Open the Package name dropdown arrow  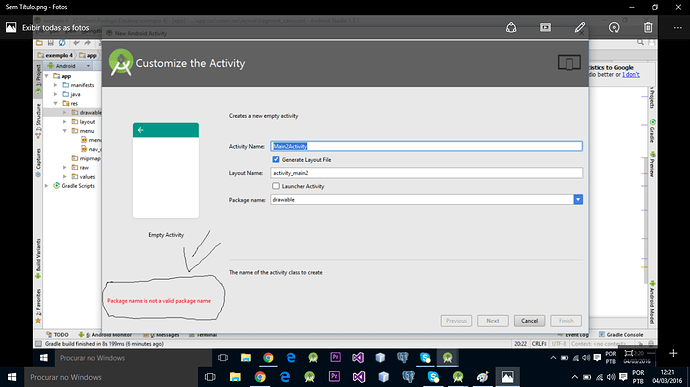[x=578, y=199]
